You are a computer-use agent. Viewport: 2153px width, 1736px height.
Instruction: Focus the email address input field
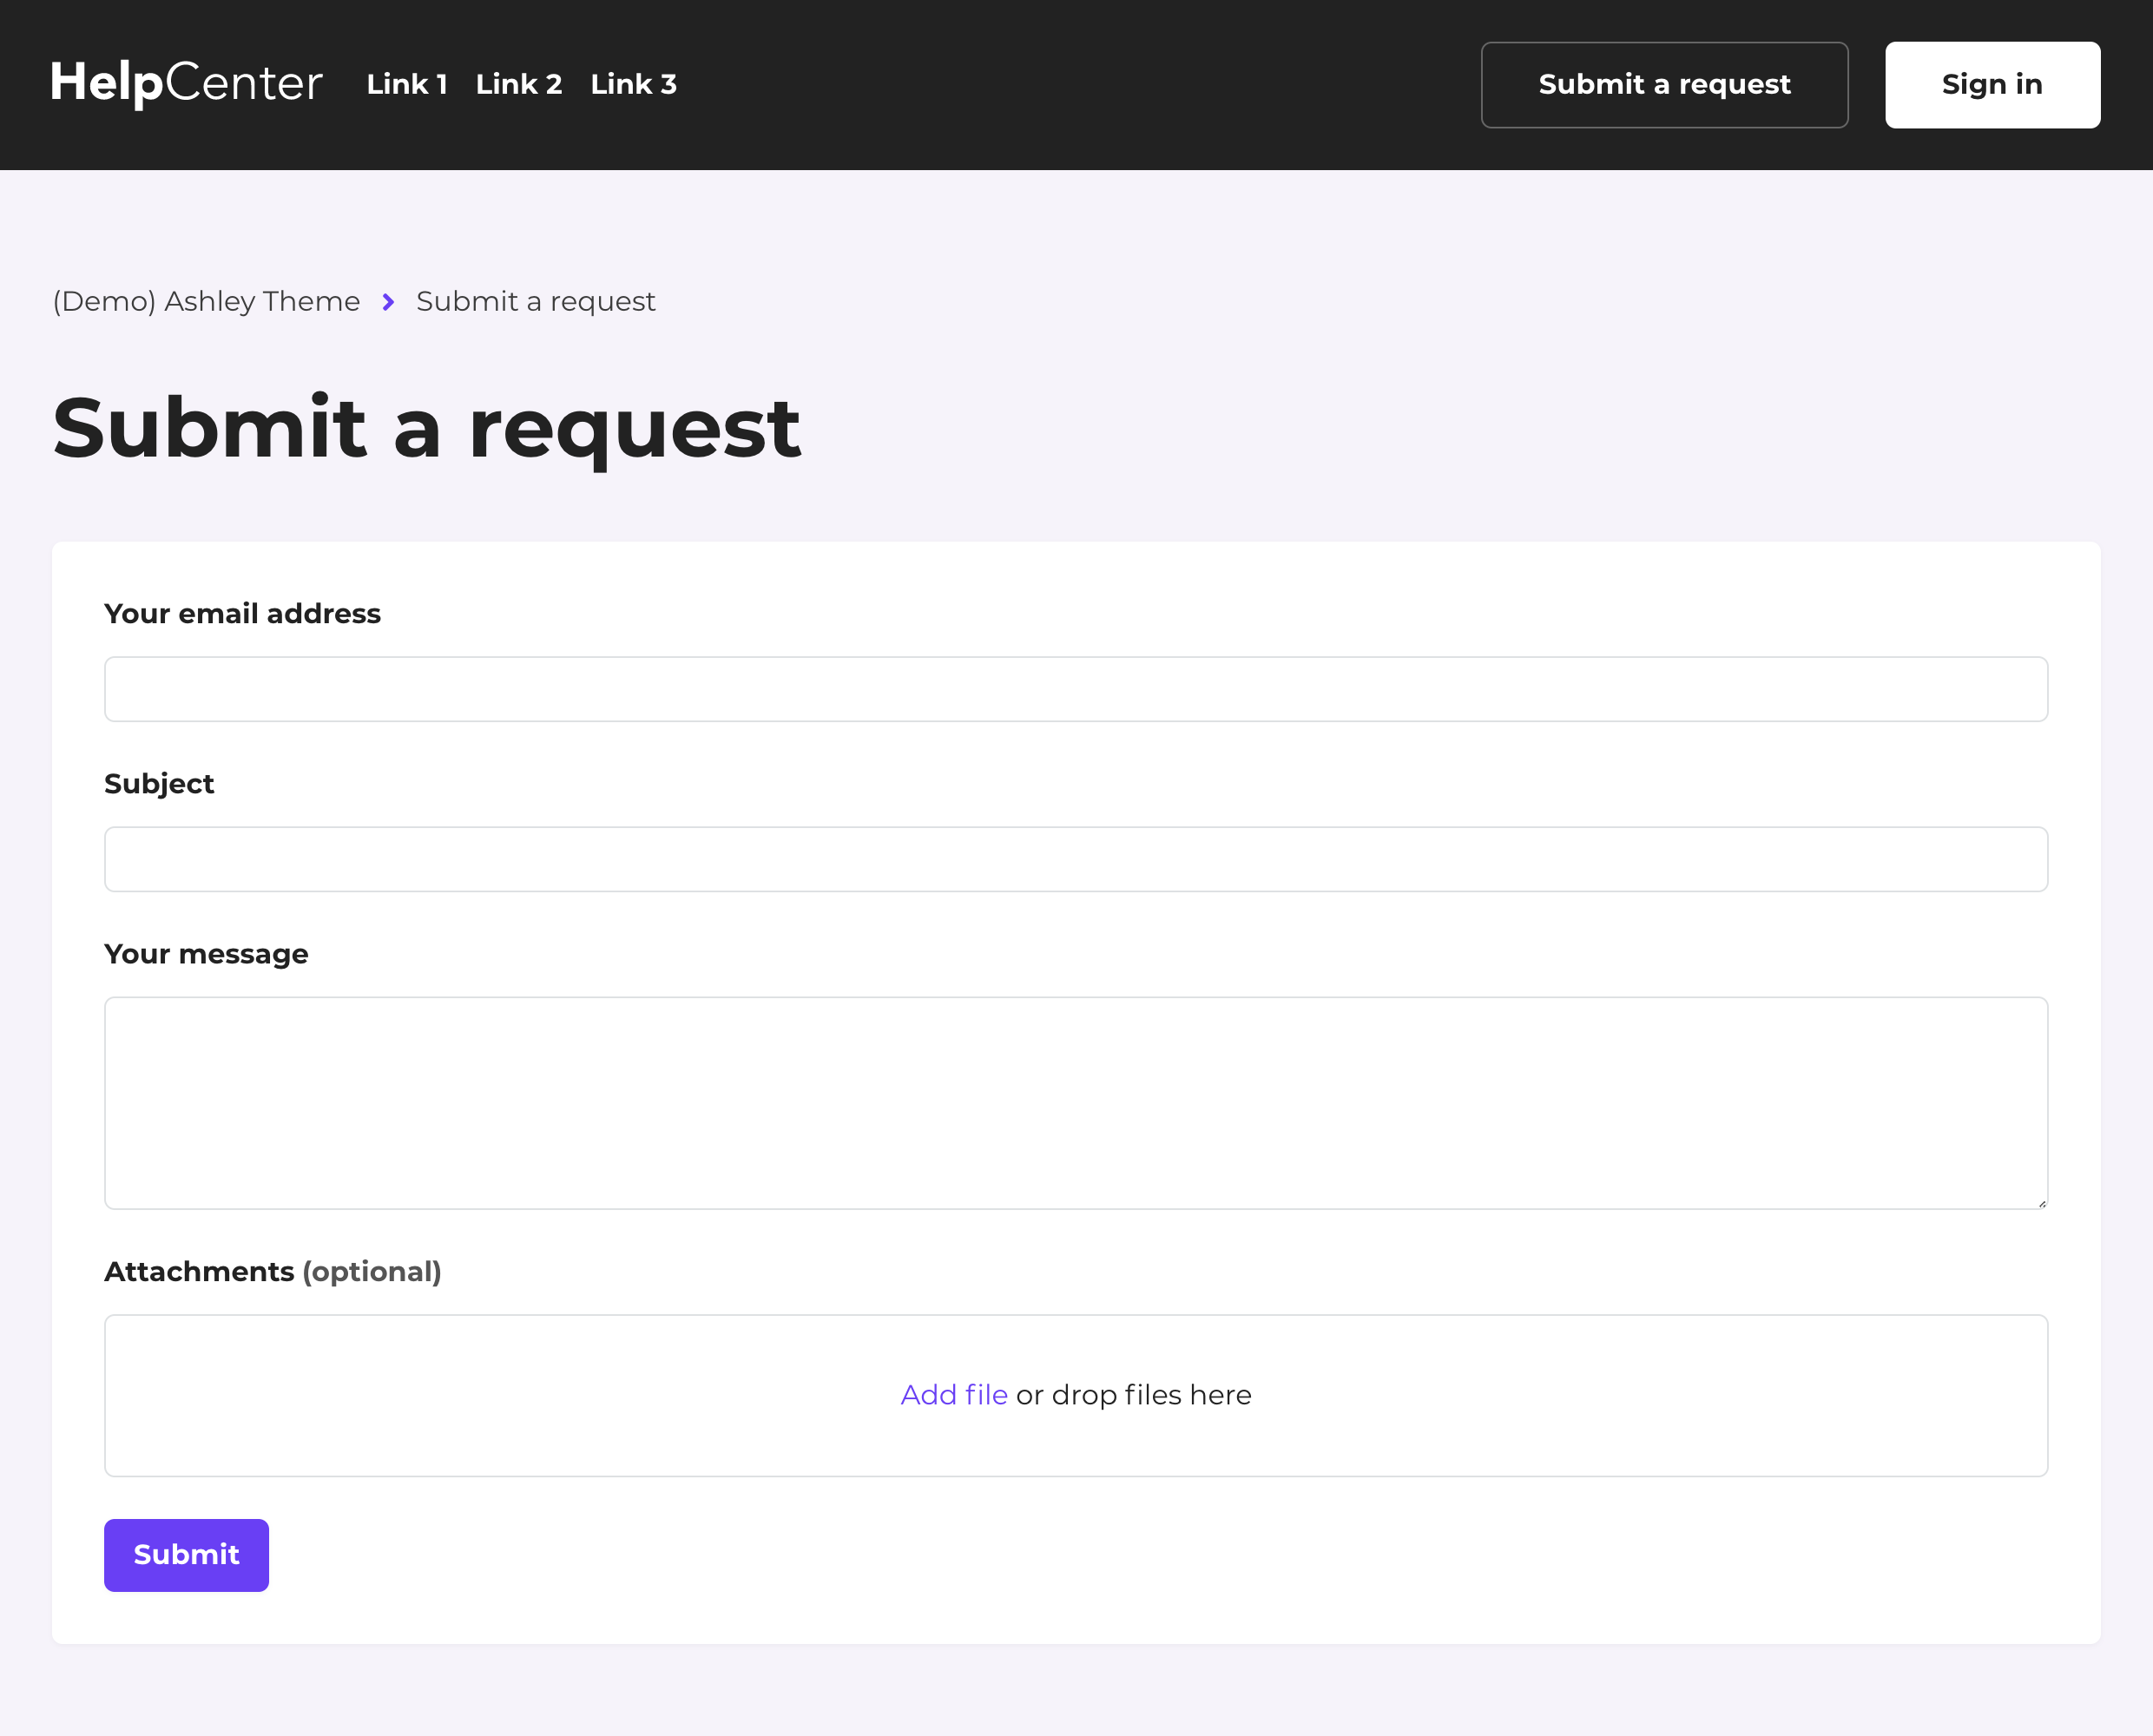click(x=1075, y=689)
